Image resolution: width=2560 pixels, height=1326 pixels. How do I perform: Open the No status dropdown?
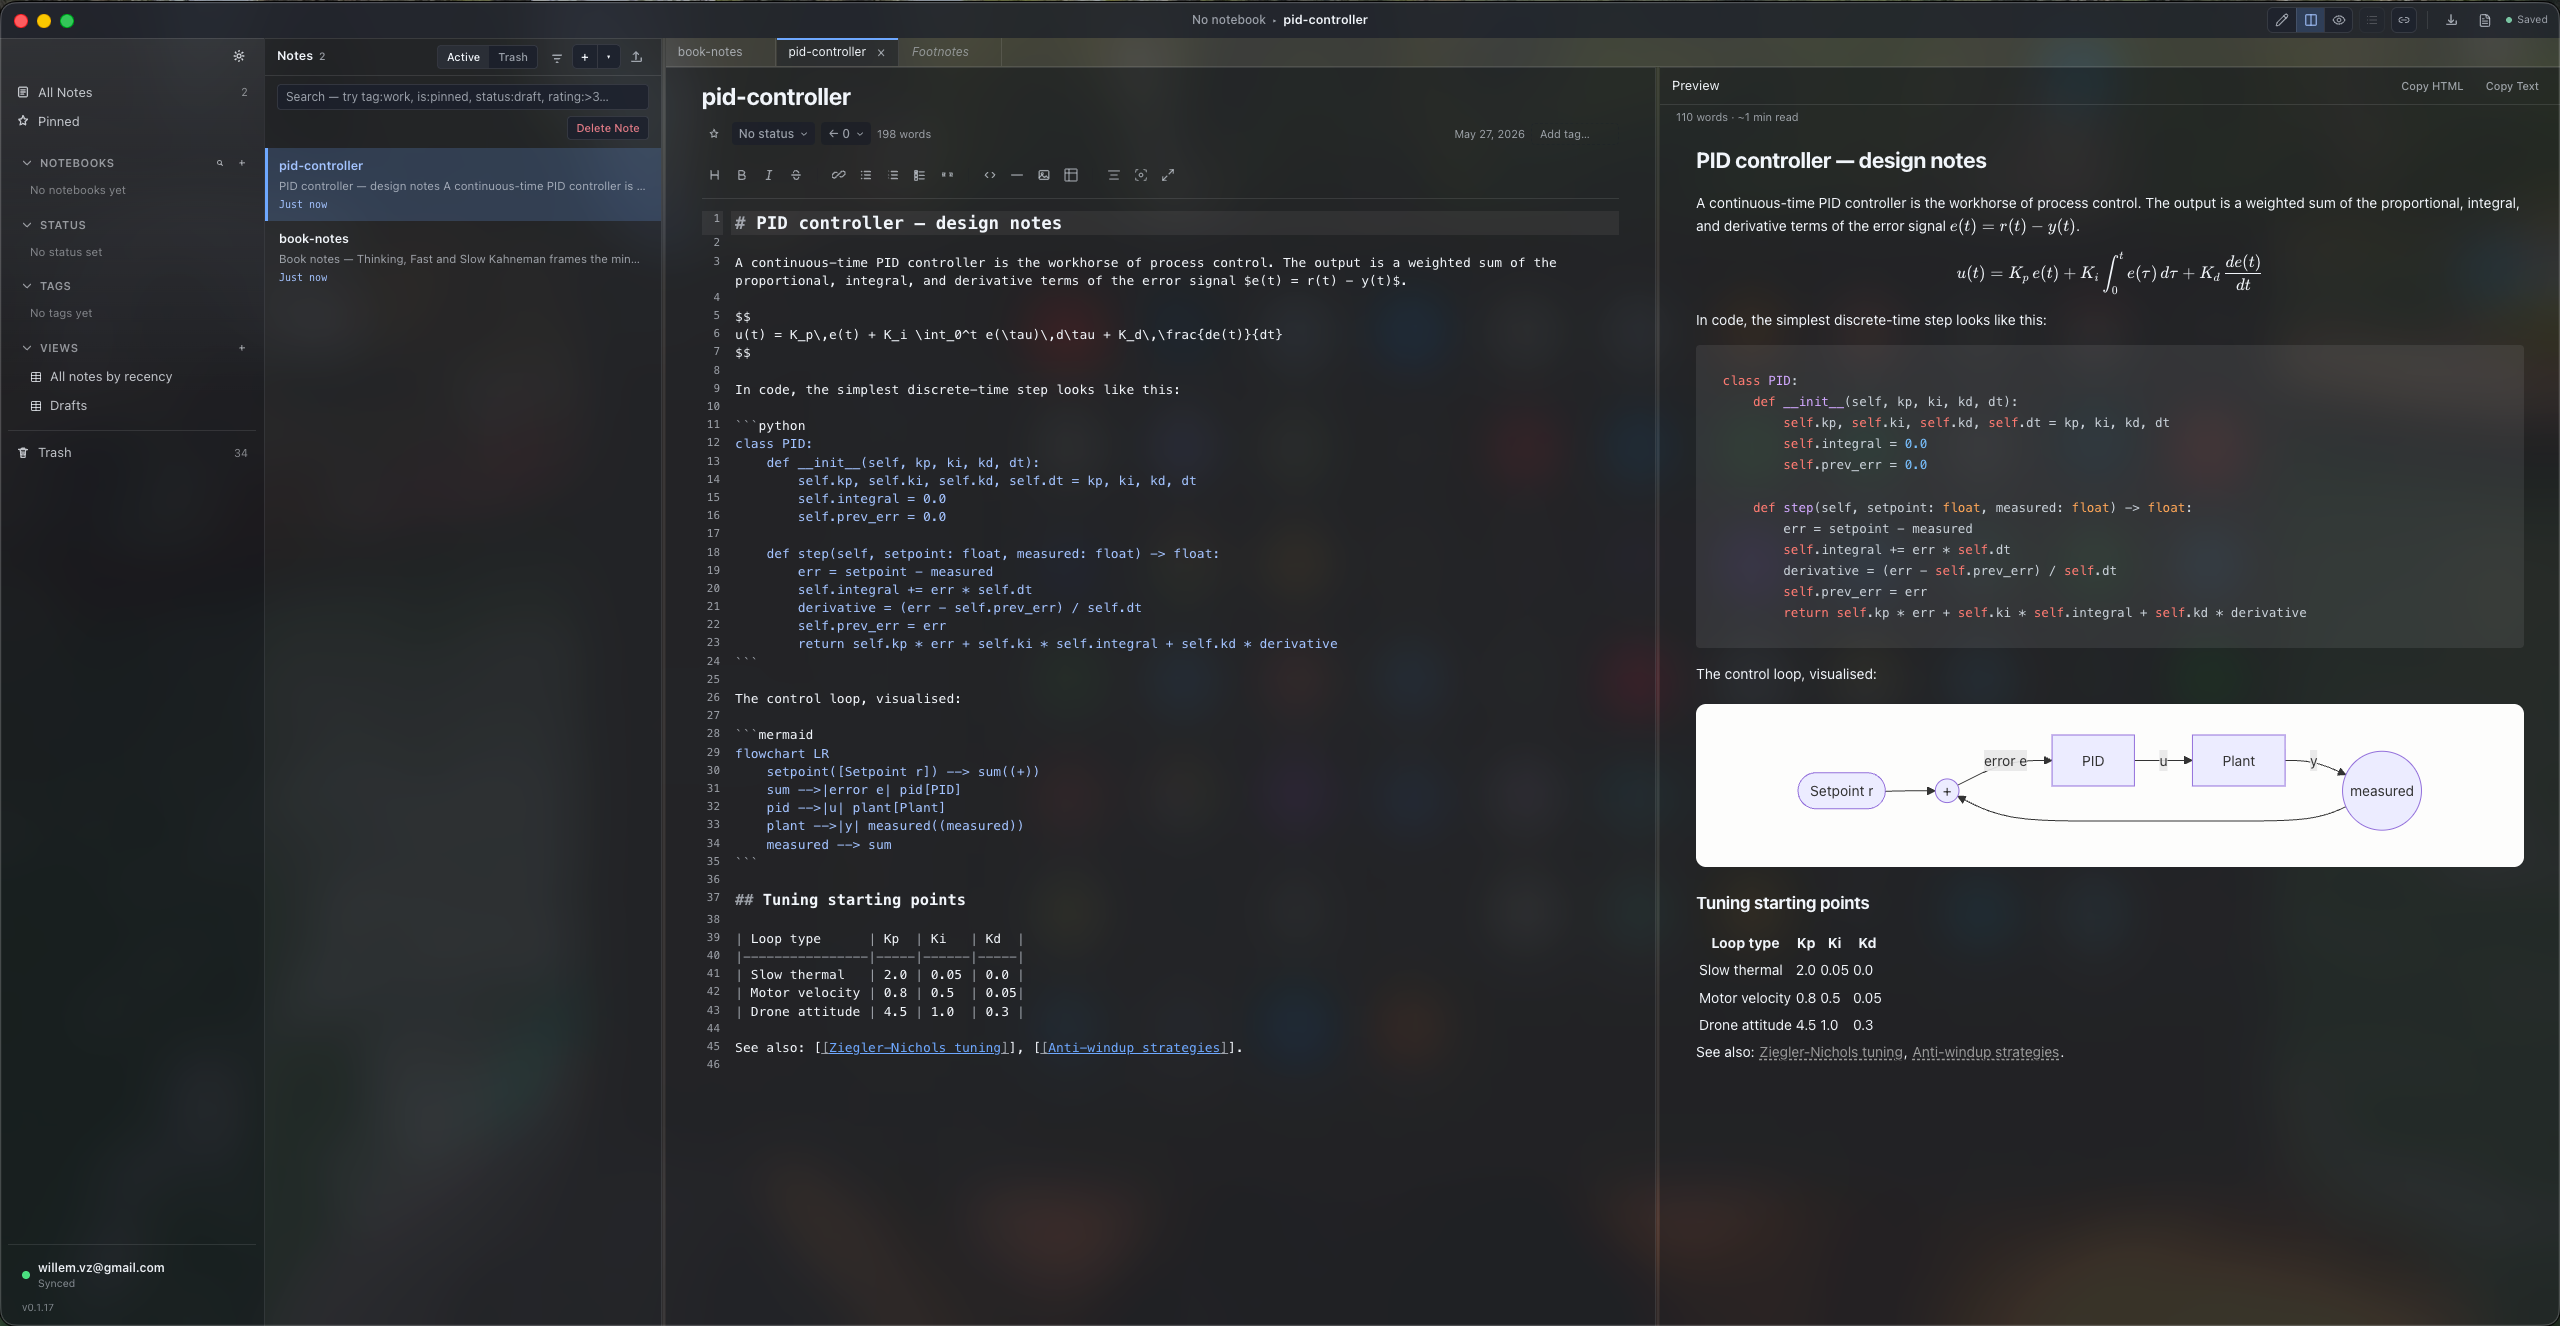coord(773,134)
